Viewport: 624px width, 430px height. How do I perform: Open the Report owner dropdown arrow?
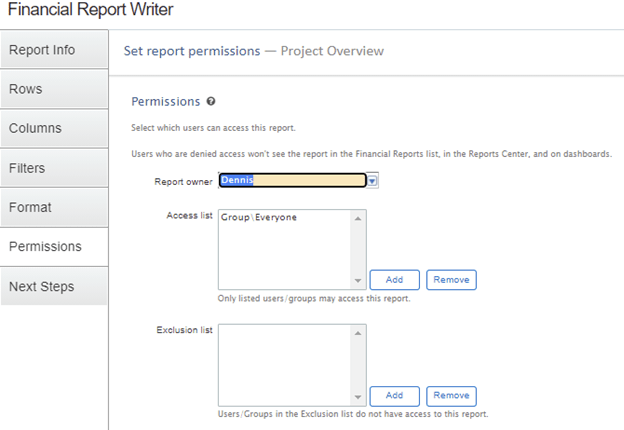(372, 181)
